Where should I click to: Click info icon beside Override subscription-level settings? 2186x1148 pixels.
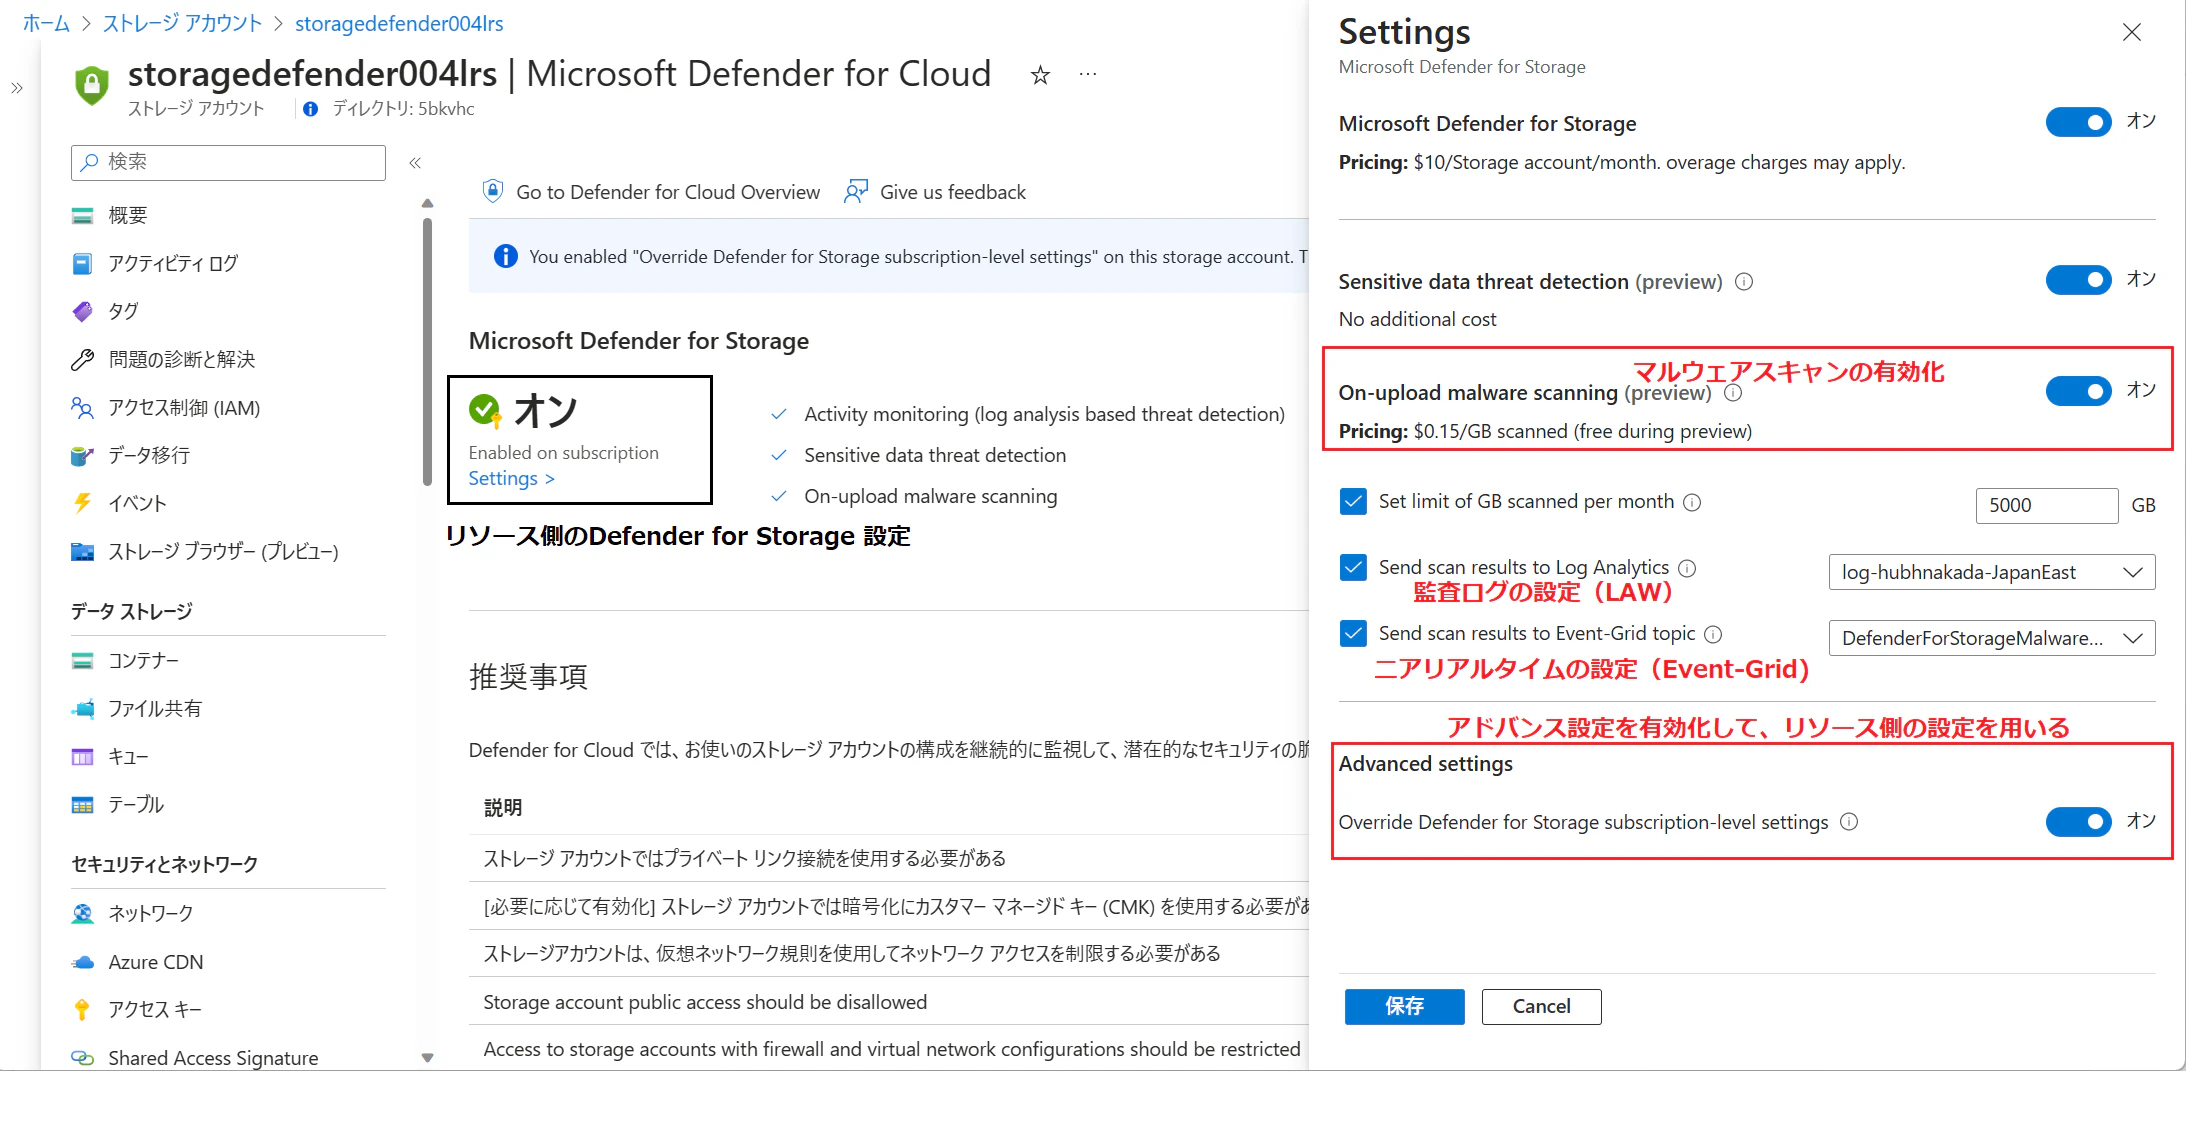(1849, 822)
